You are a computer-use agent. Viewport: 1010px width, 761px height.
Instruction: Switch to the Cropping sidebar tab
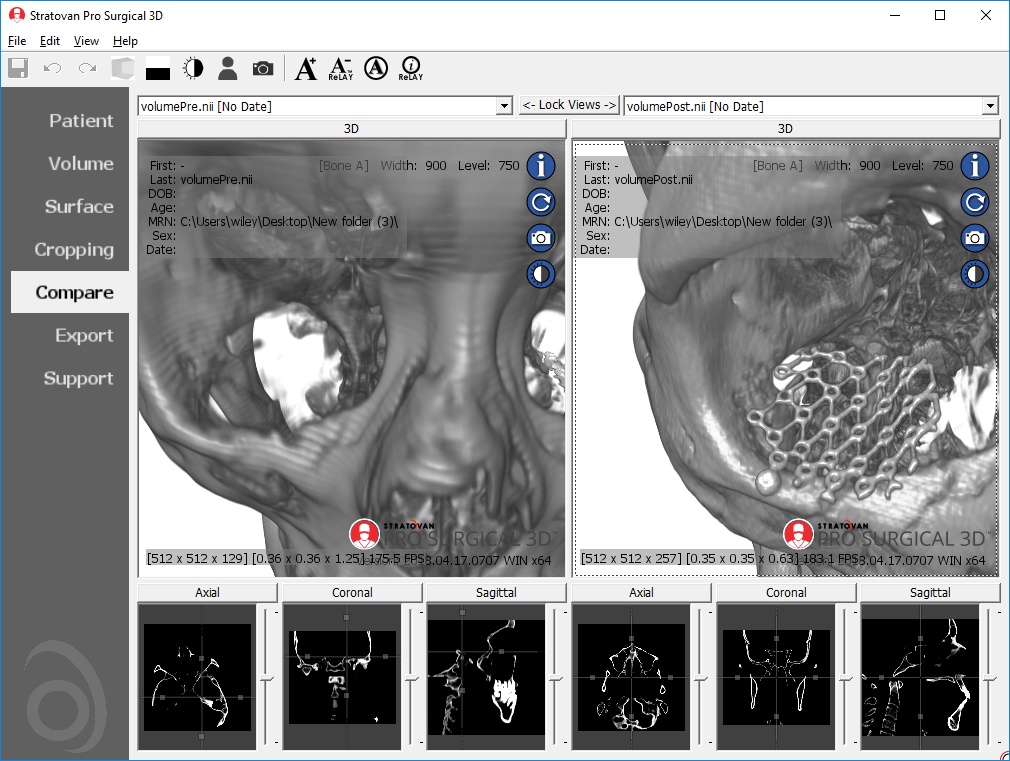[78, 249]
